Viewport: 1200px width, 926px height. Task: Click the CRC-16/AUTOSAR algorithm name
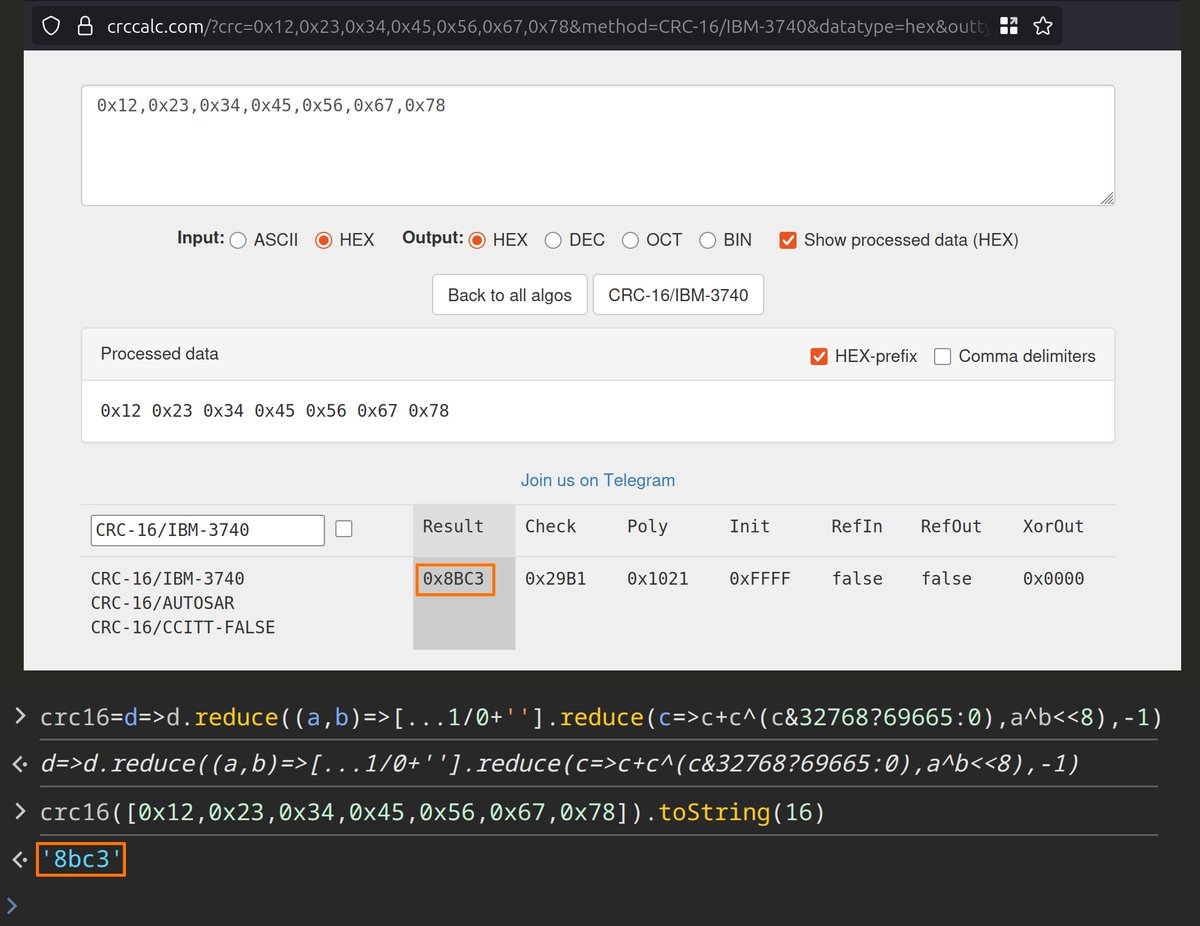point(163,603)
